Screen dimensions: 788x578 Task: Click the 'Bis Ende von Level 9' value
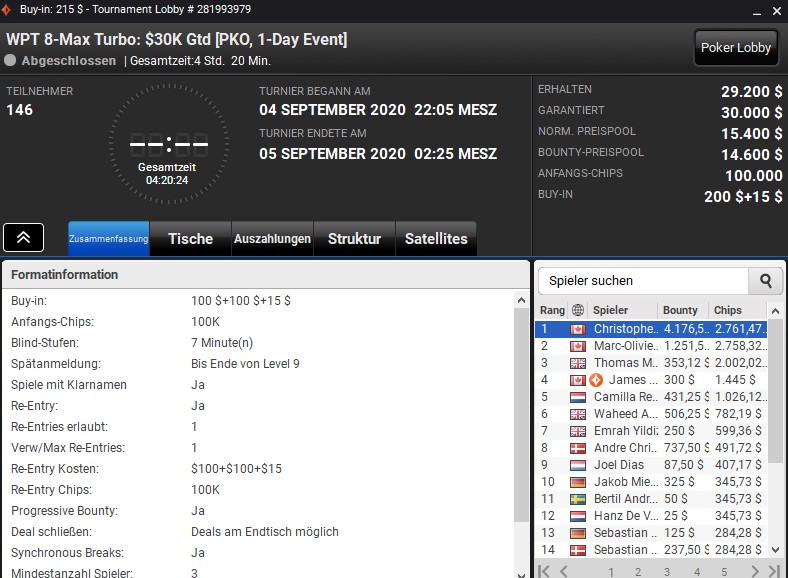(245, 364)
